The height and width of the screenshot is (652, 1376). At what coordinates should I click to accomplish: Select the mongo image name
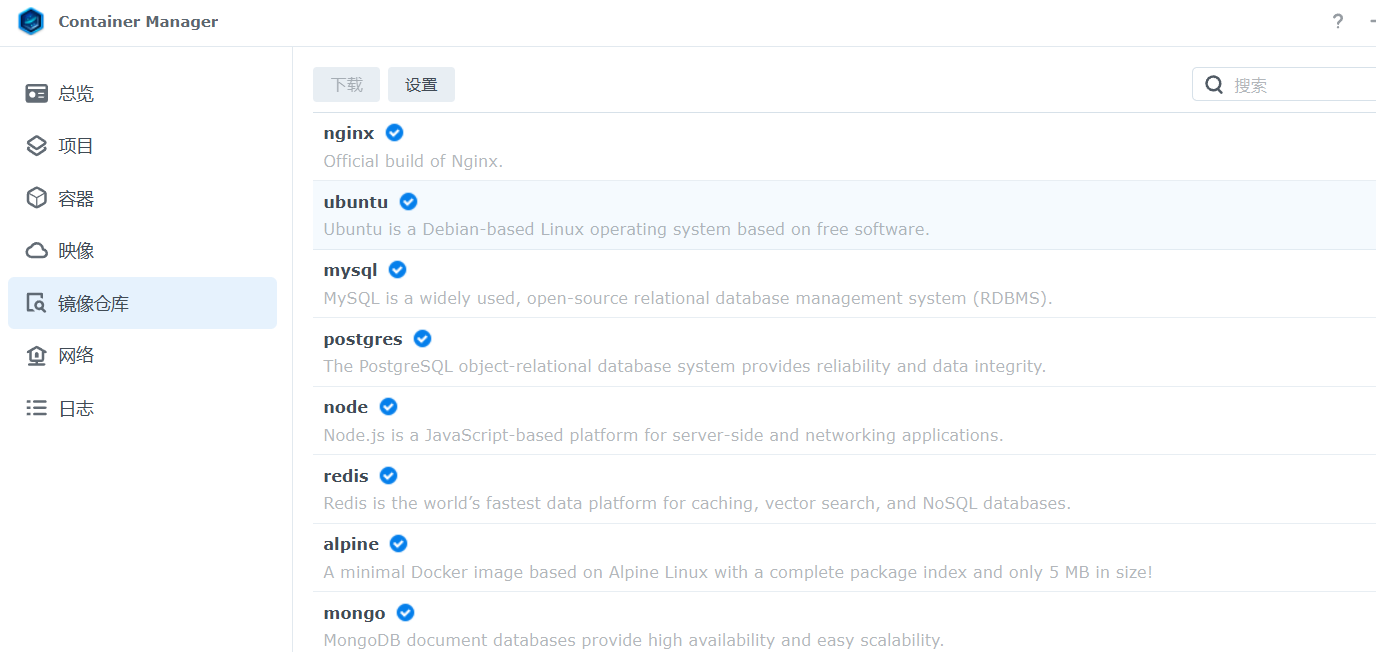(x=354, y=613)
